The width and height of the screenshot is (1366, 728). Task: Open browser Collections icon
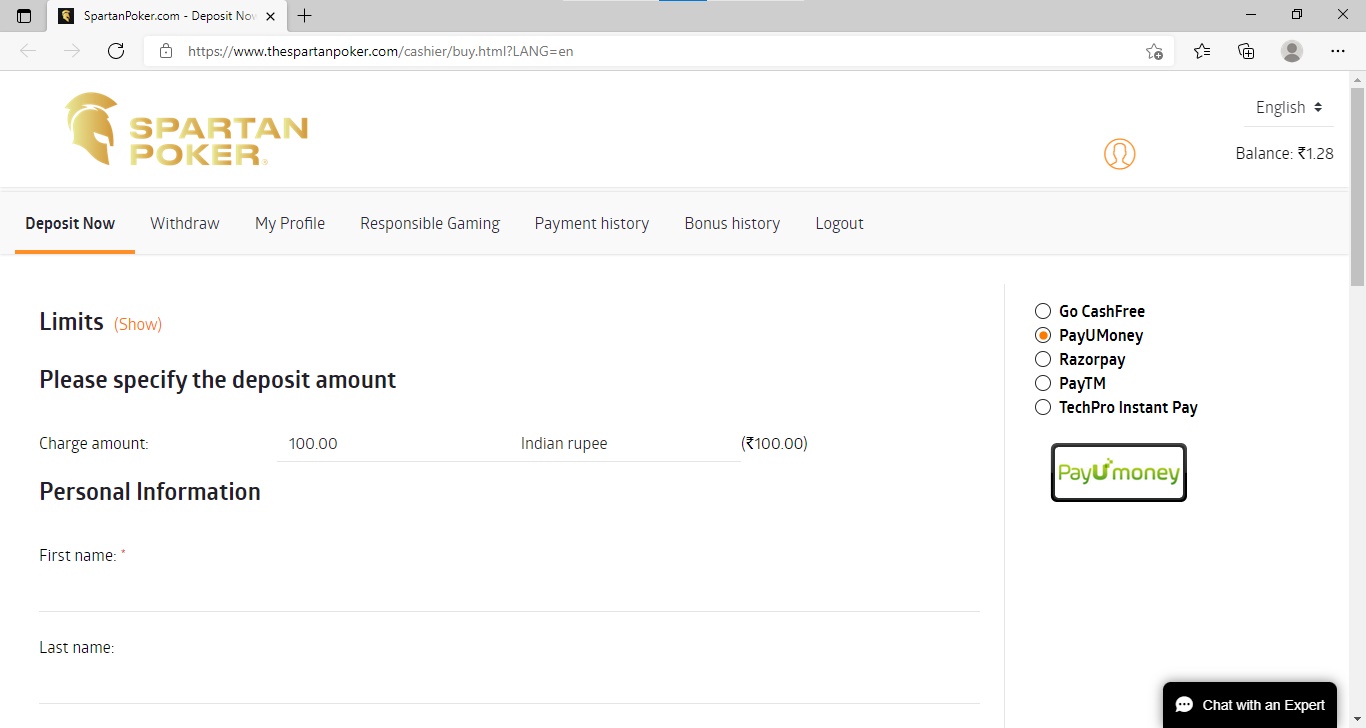click(x=1246, y=51)
